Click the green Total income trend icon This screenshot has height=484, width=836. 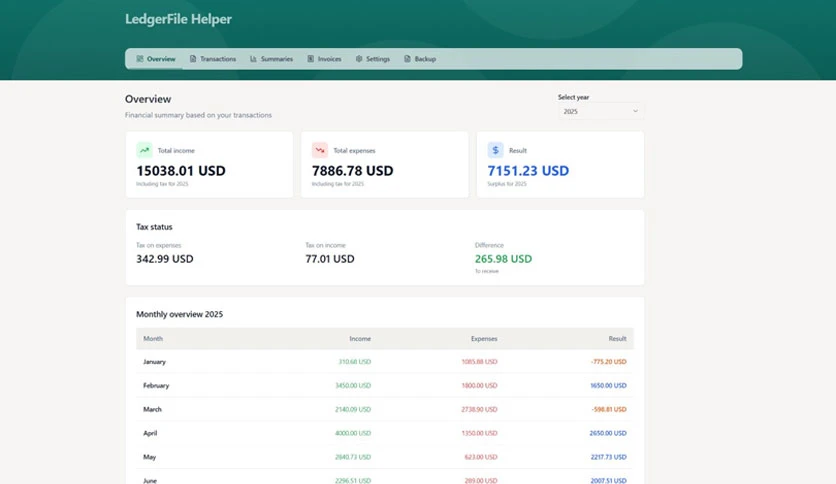[x=144, y=150]
